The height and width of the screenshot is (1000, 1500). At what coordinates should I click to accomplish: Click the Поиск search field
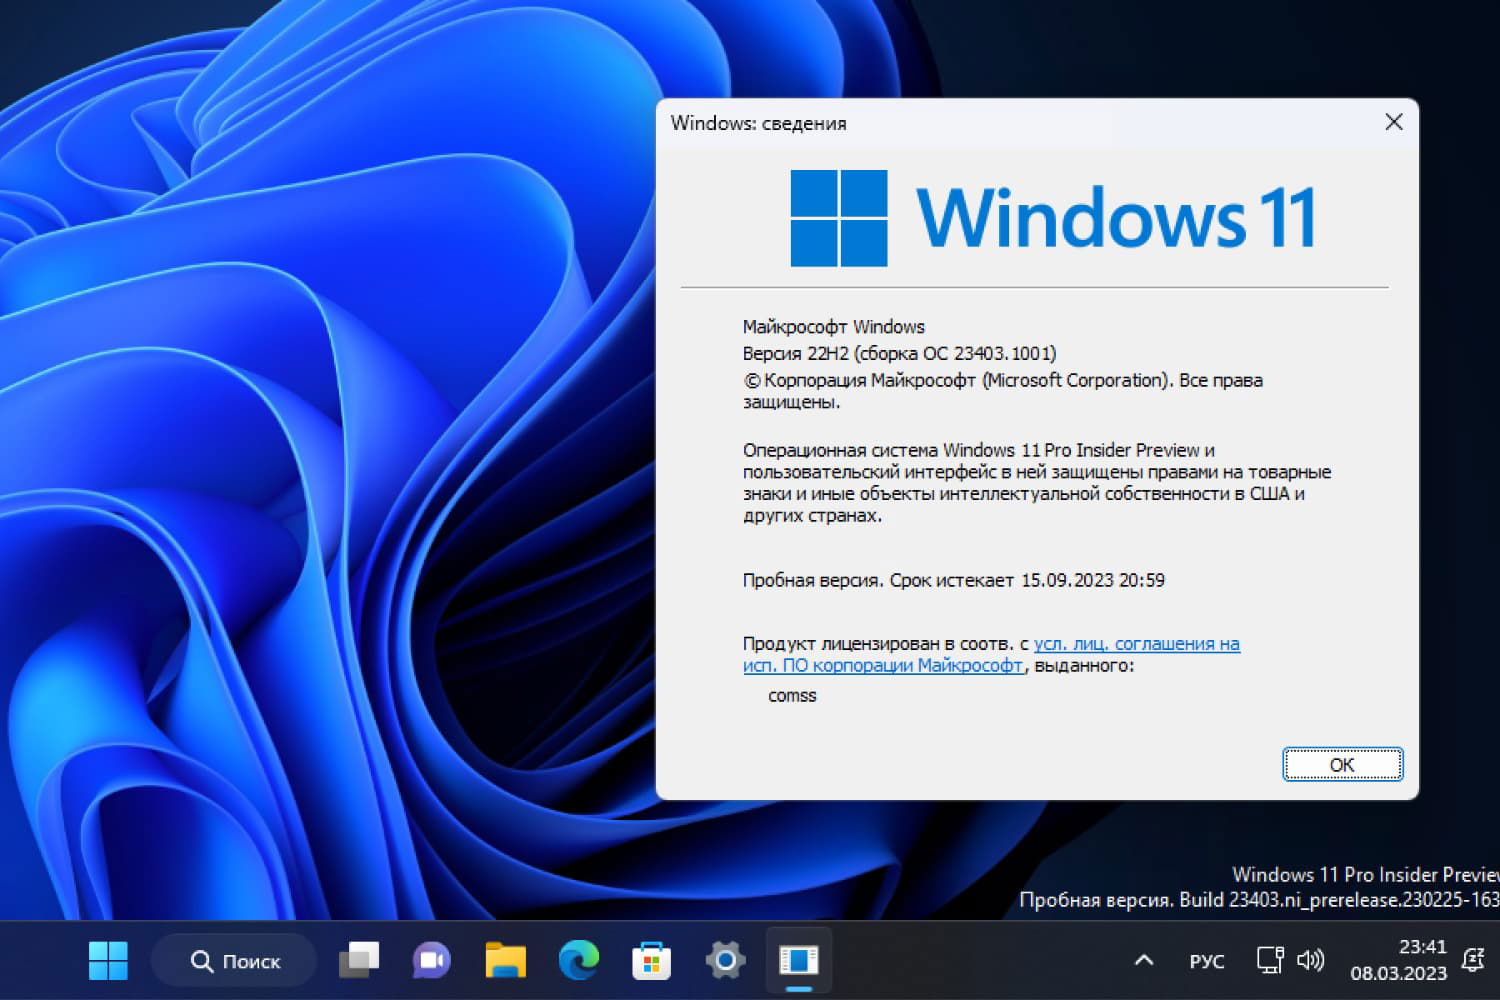tap(234, 960)
